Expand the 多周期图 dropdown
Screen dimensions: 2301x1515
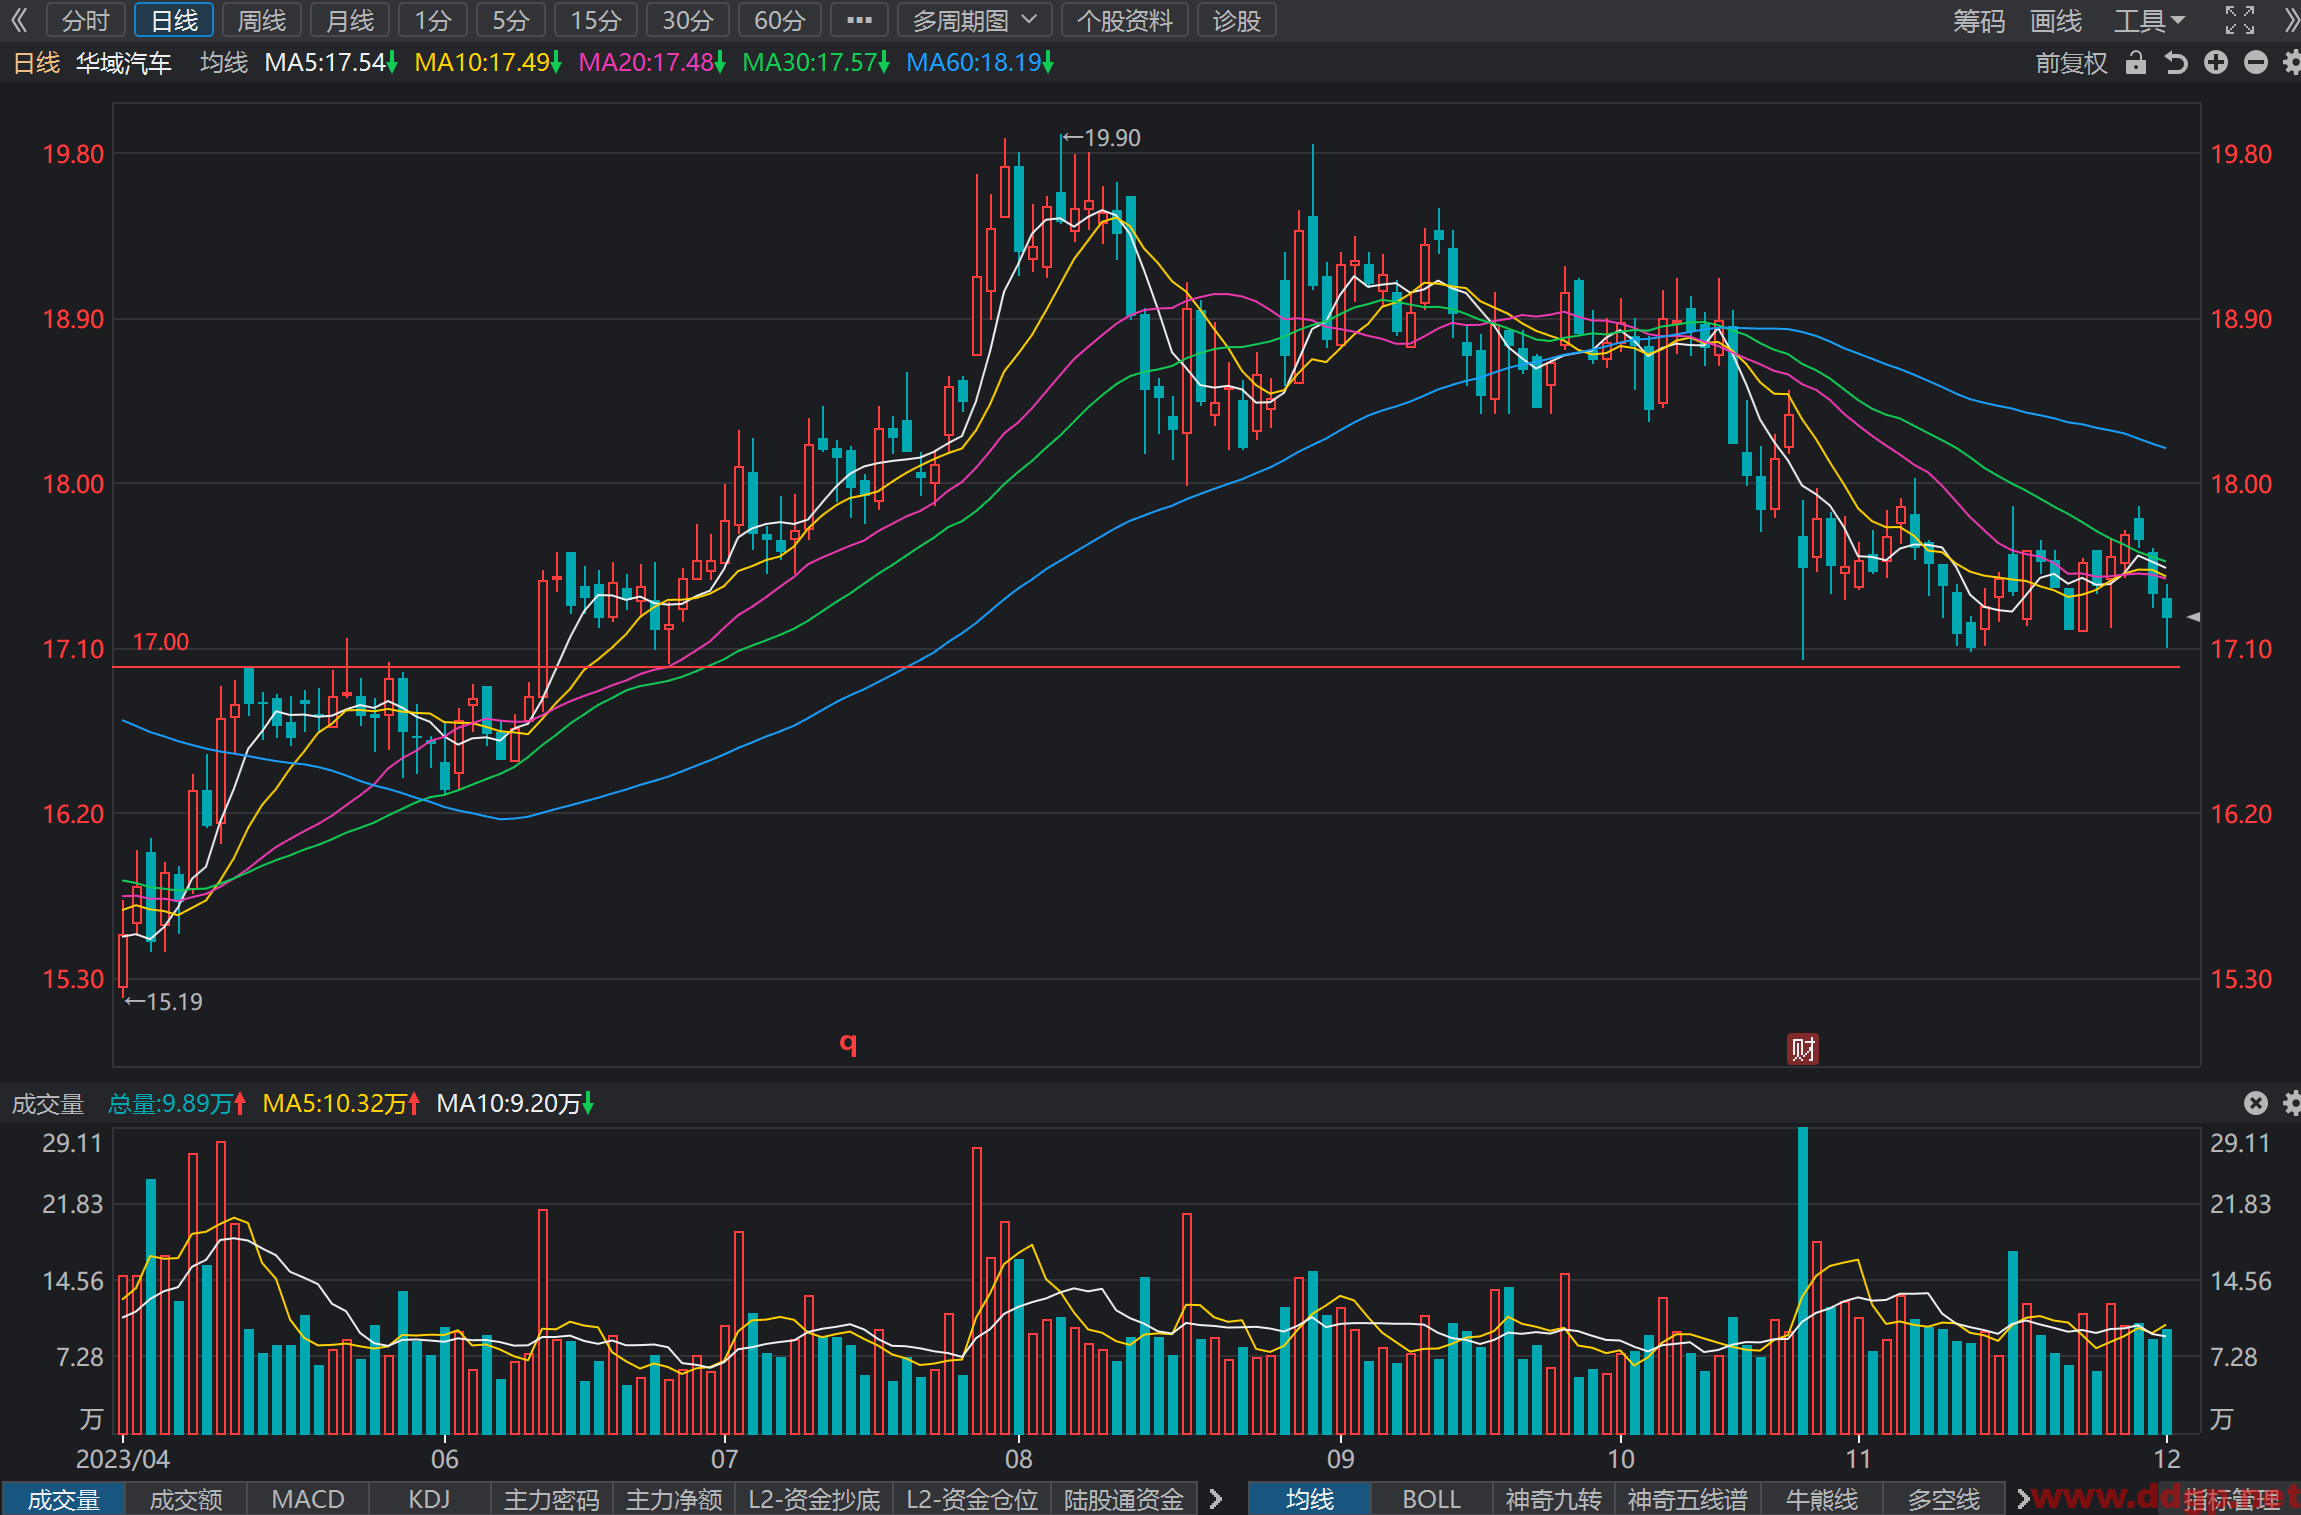click(975, 20)
